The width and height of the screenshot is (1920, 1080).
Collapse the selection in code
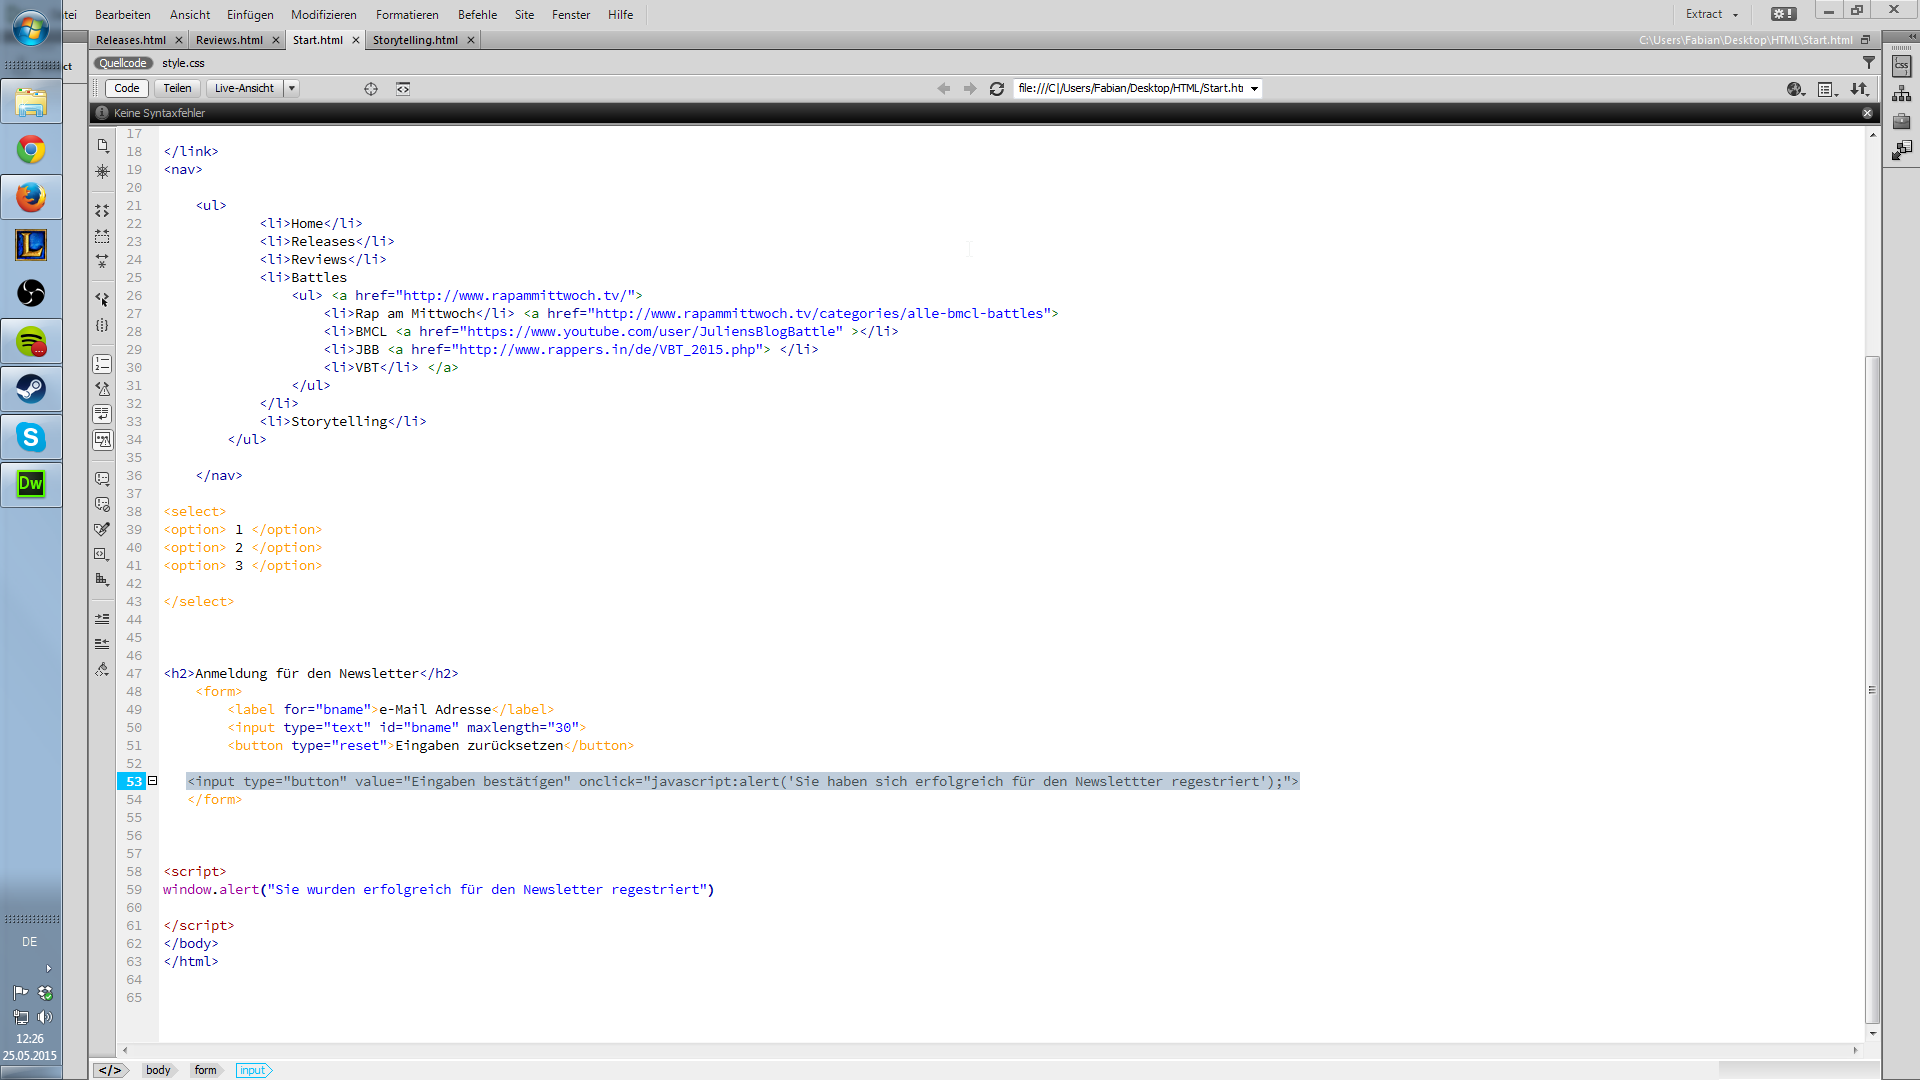click(x=102, y=237)
